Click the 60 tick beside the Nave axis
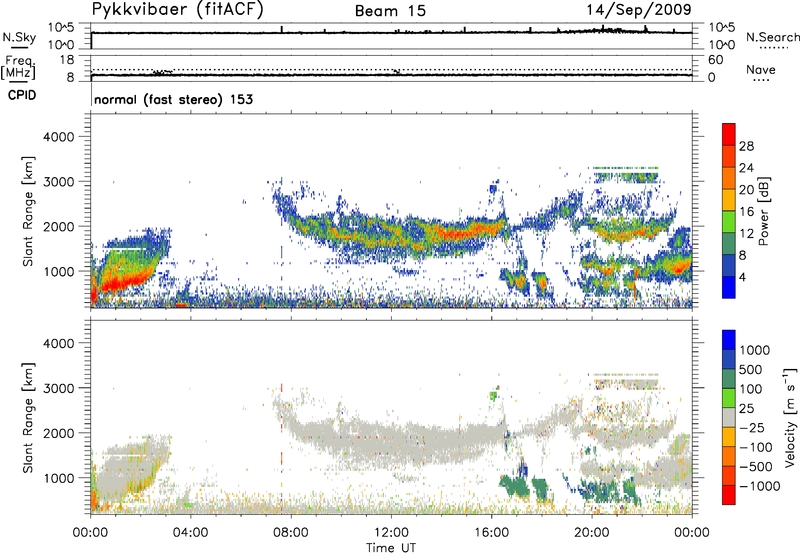The width and height of the screenshot is (800, 554). [715, 60]
